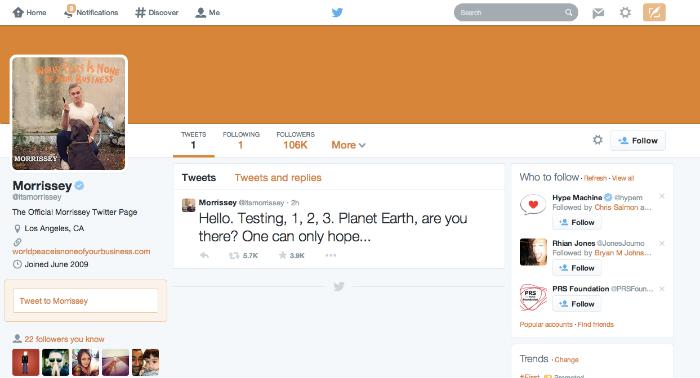Screen dimensions: 700x378
Task: Click the search magnifier icon
Action: 568,12
